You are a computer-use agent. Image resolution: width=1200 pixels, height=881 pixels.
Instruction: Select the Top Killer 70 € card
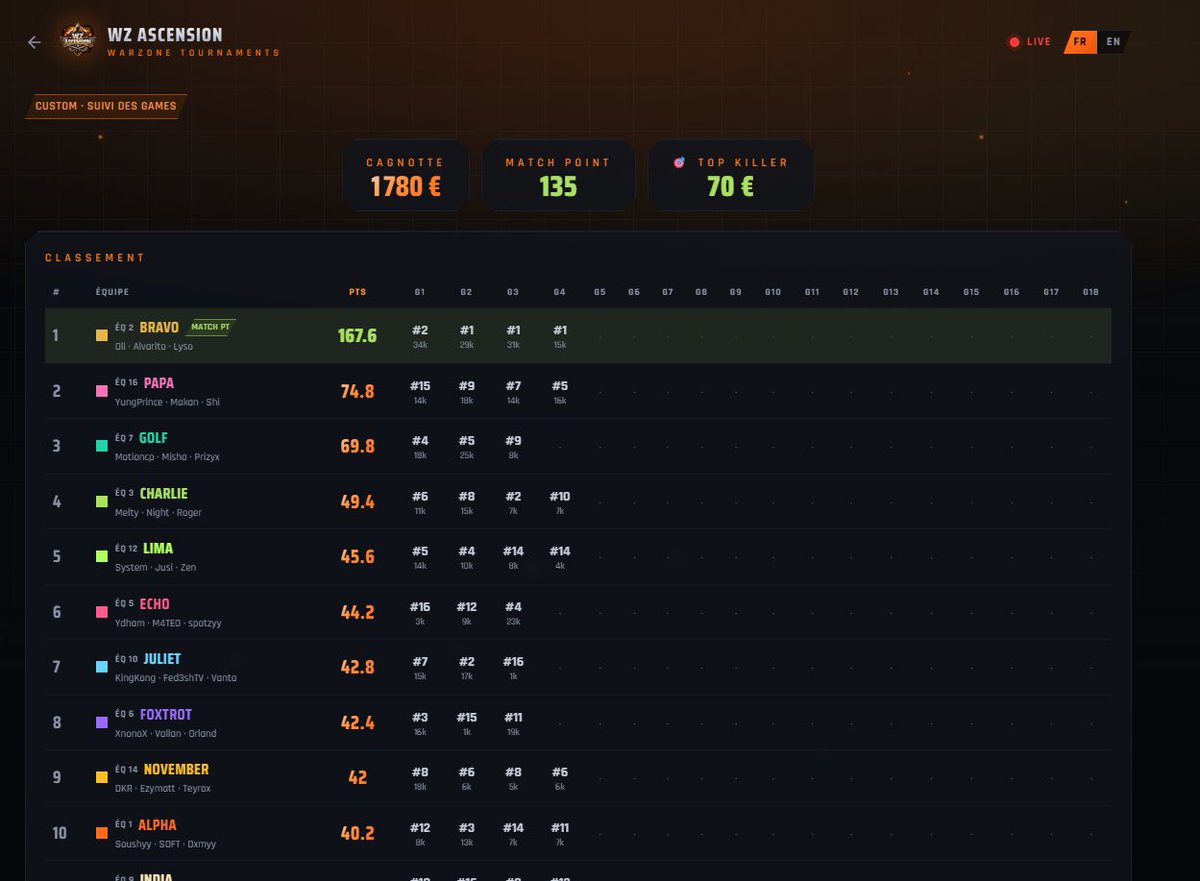[x=731, y=175]
